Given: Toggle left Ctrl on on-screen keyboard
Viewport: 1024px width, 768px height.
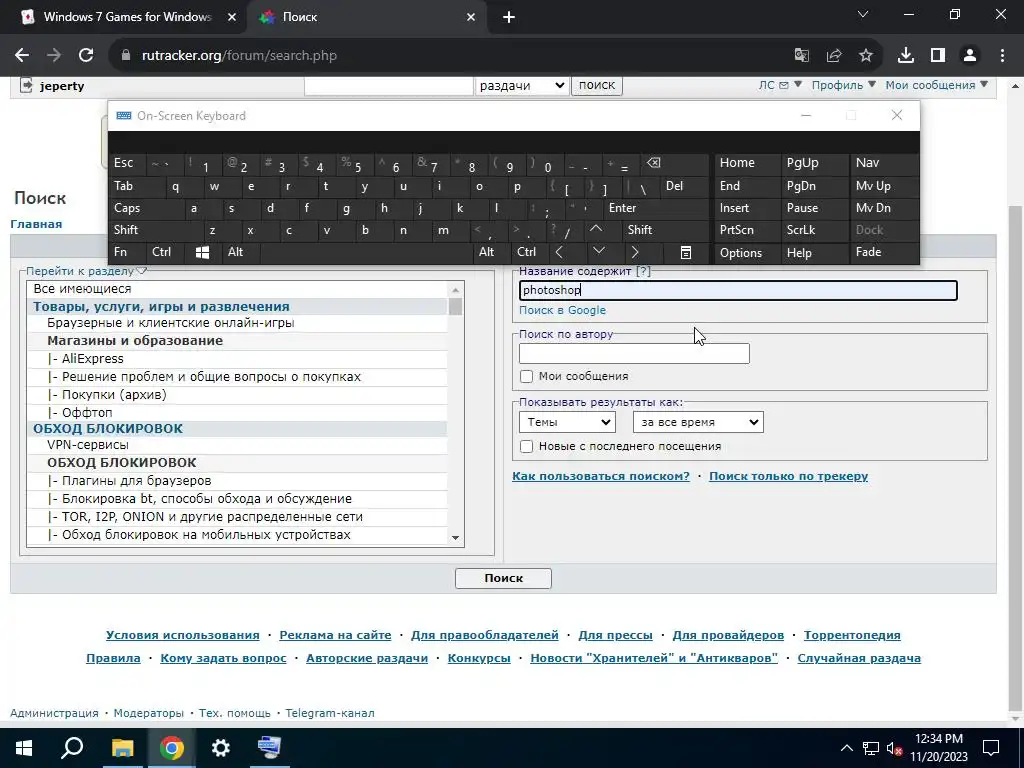Looking at the screenshot, I should coord(165,252).
